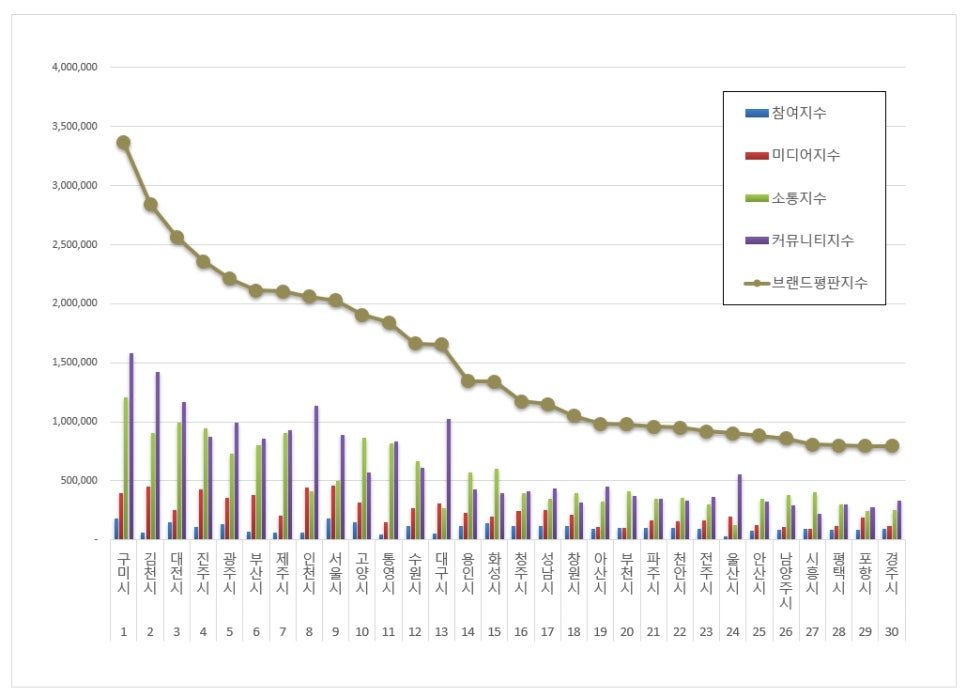Select the 브랜드평판지수 legend label
The width and height of the screenshot is (966, 697).
pyautogui.click(x=819, y=283)
